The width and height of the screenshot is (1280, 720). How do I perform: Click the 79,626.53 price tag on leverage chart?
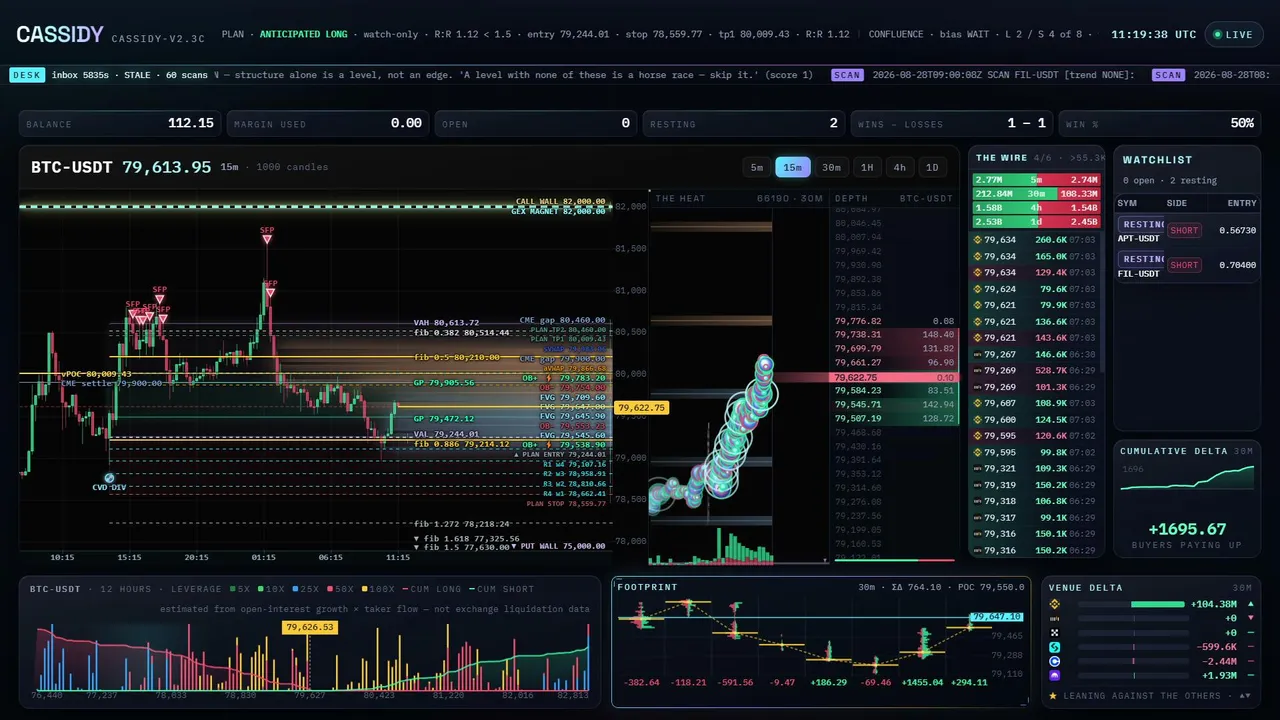coord(309,628)
